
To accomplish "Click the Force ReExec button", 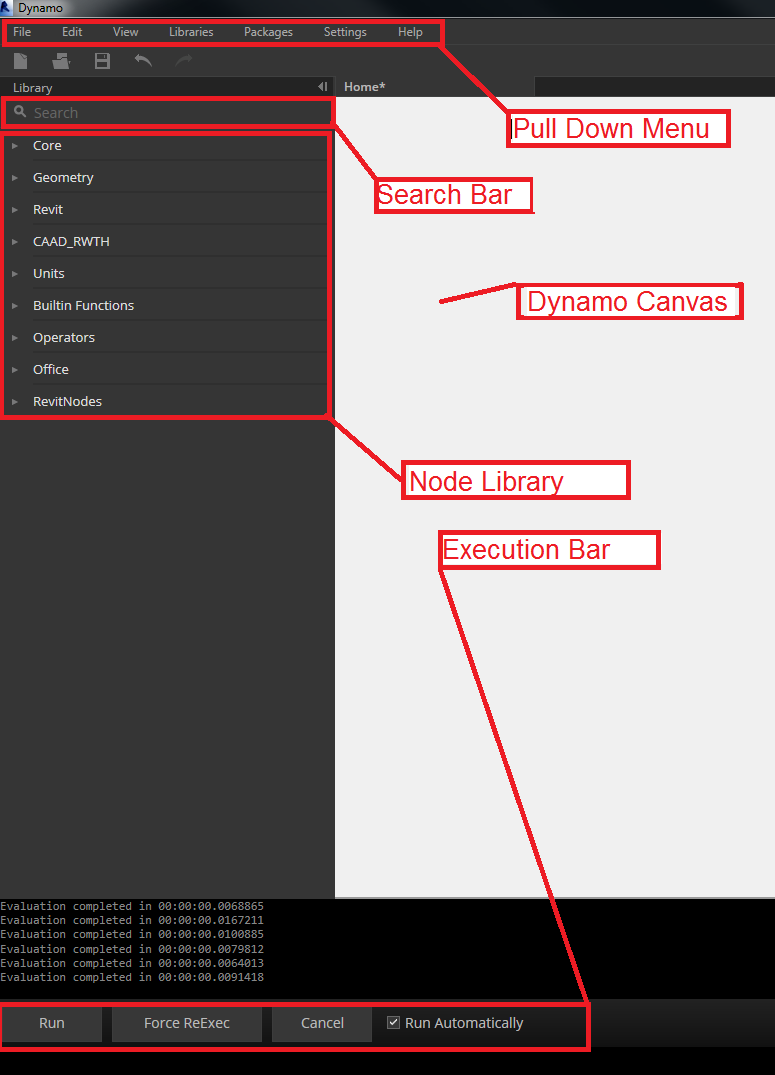I will click(187, 1023).
